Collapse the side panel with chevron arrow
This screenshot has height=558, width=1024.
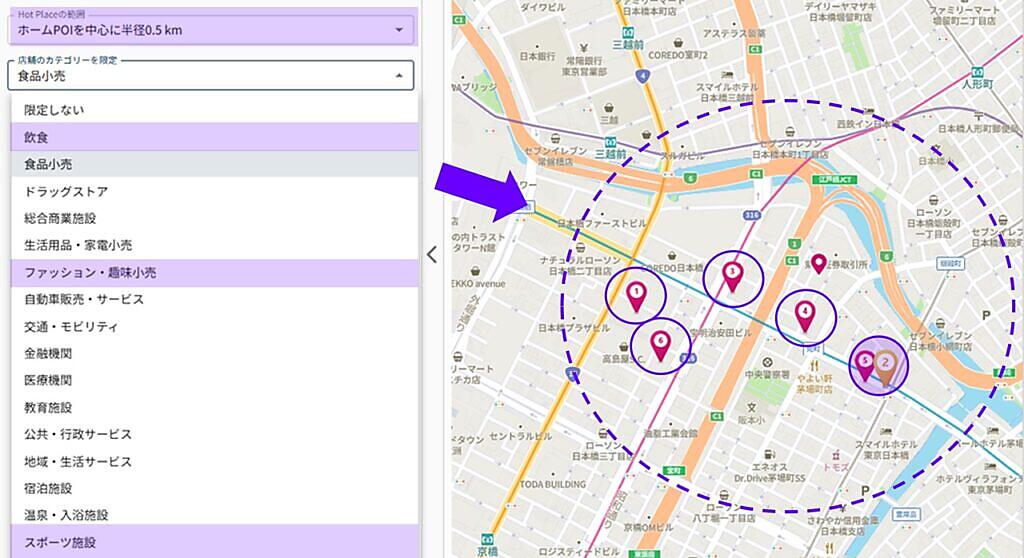(x=432, y=254)
